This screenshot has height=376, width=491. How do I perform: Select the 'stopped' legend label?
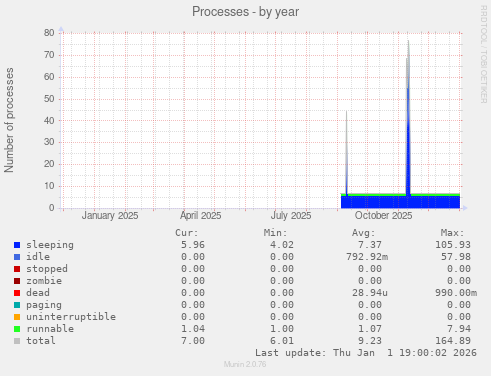point(47,269)
